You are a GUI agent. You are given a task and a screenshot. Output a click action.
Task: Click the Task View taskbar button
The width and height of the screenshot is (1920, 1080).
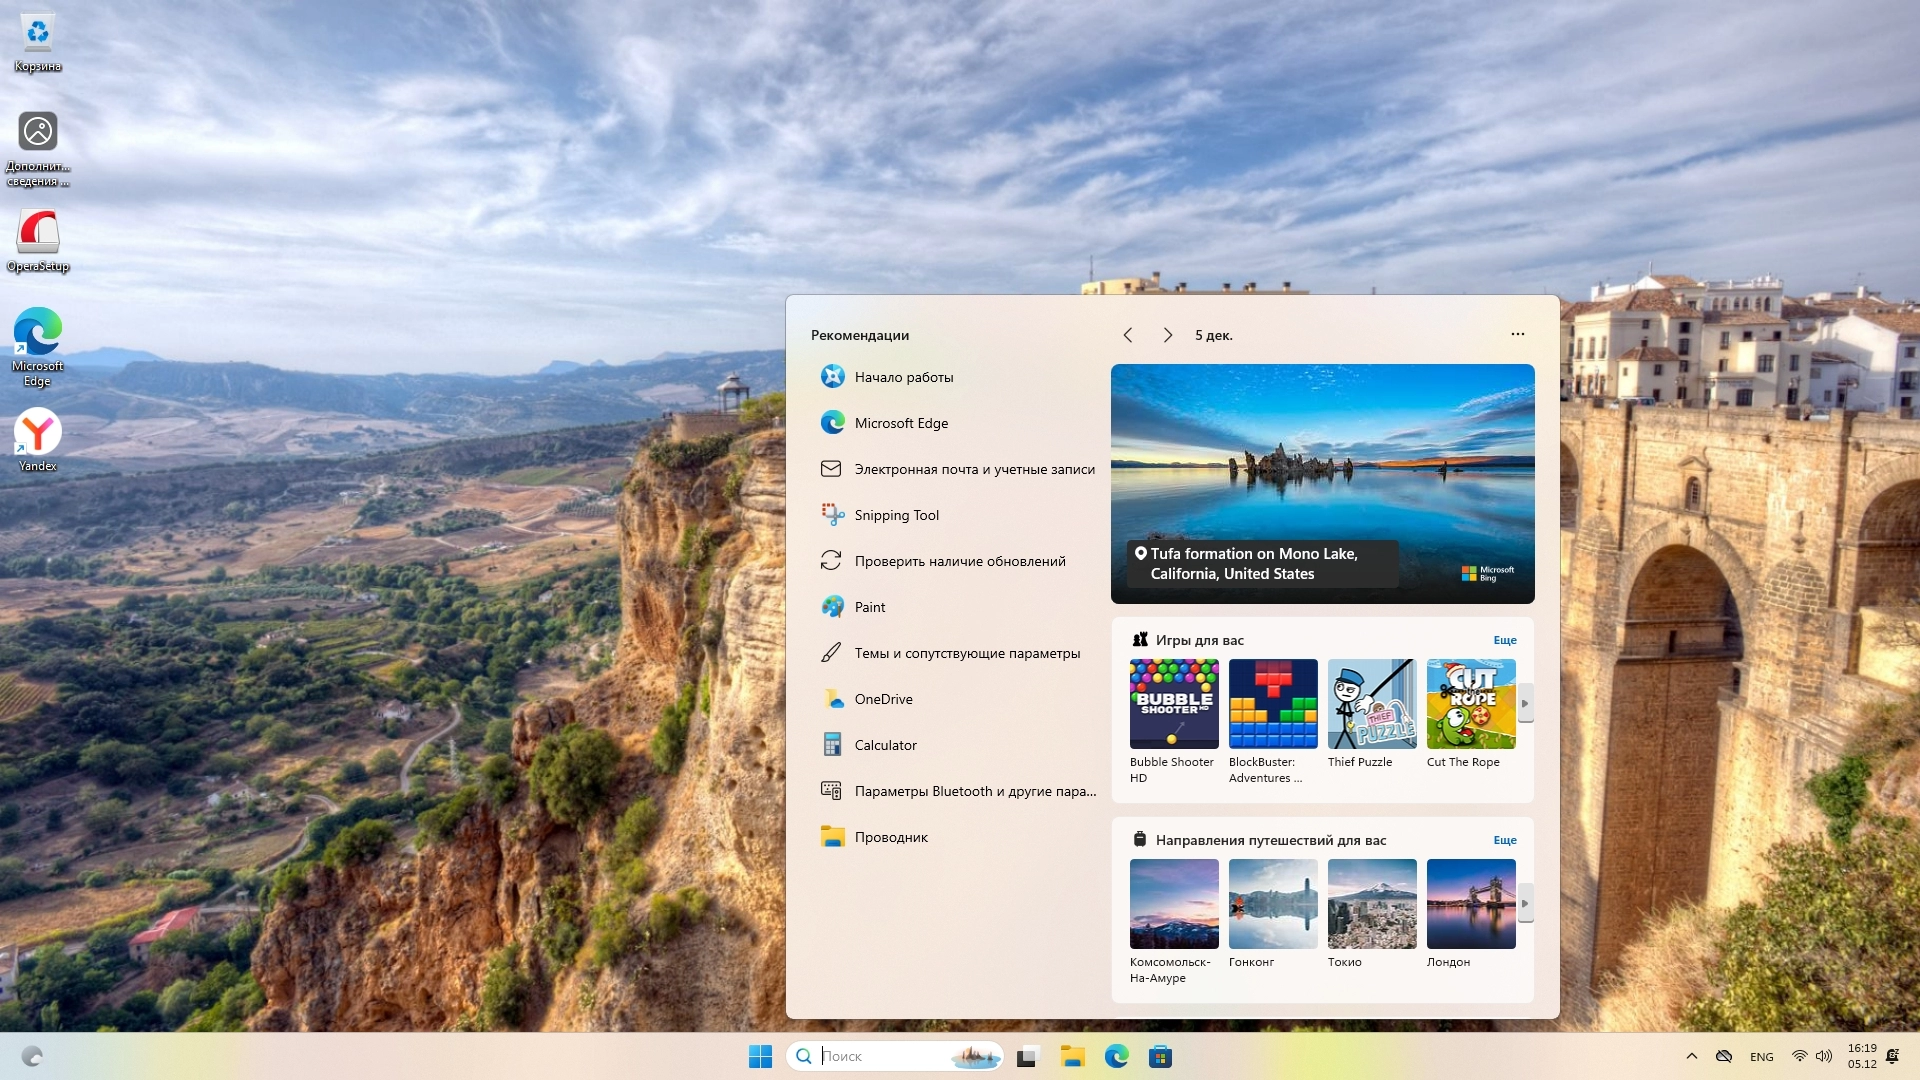pyautogui.click(x=1028, y=1056)
